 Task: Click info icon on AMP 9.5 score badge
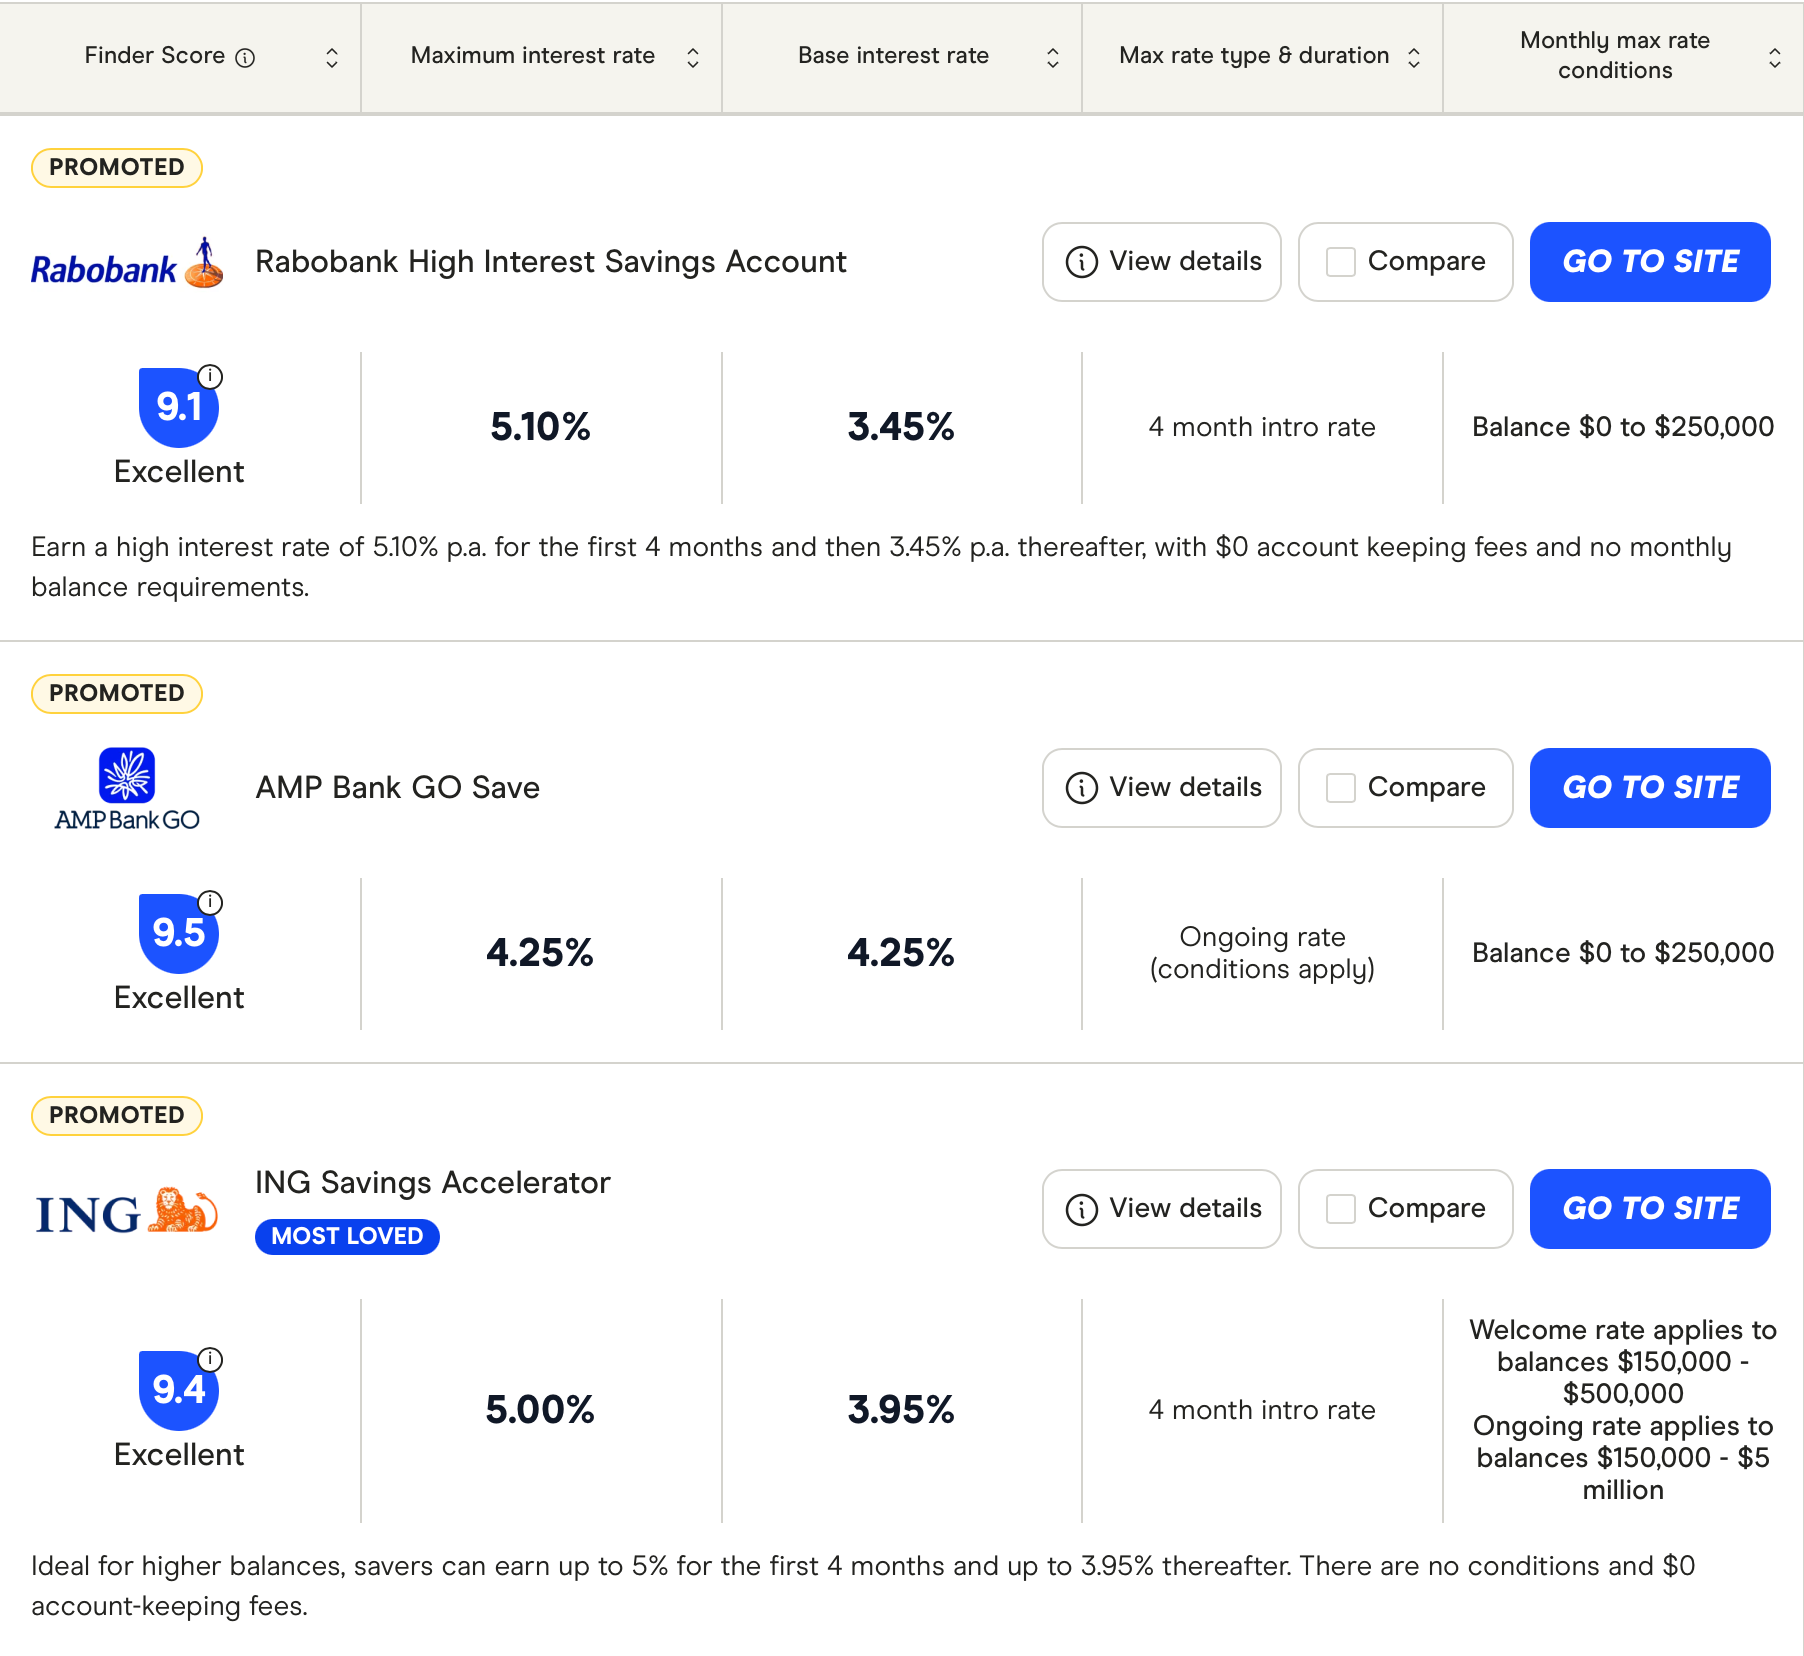210,903
